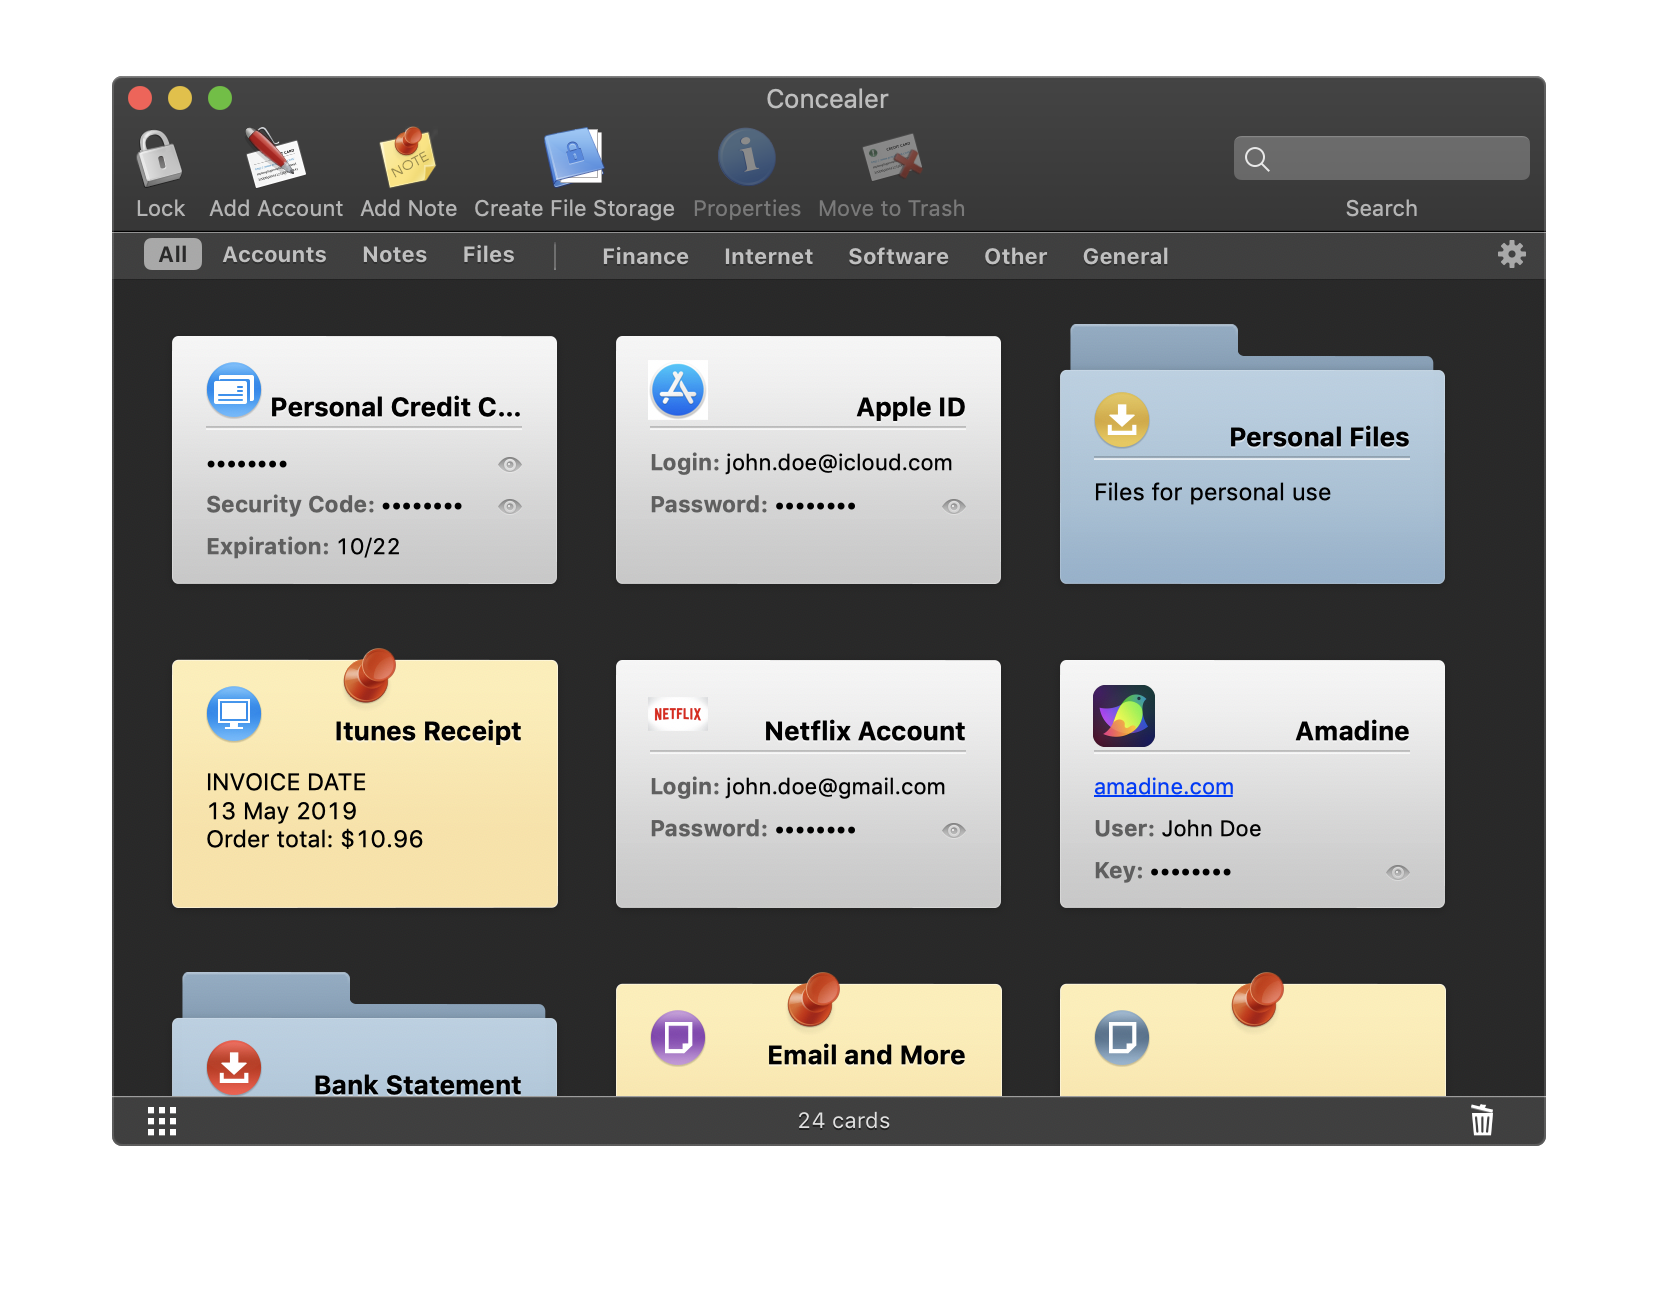
Task: Click the search magnifier icon
Action: tap(1257, 159)
